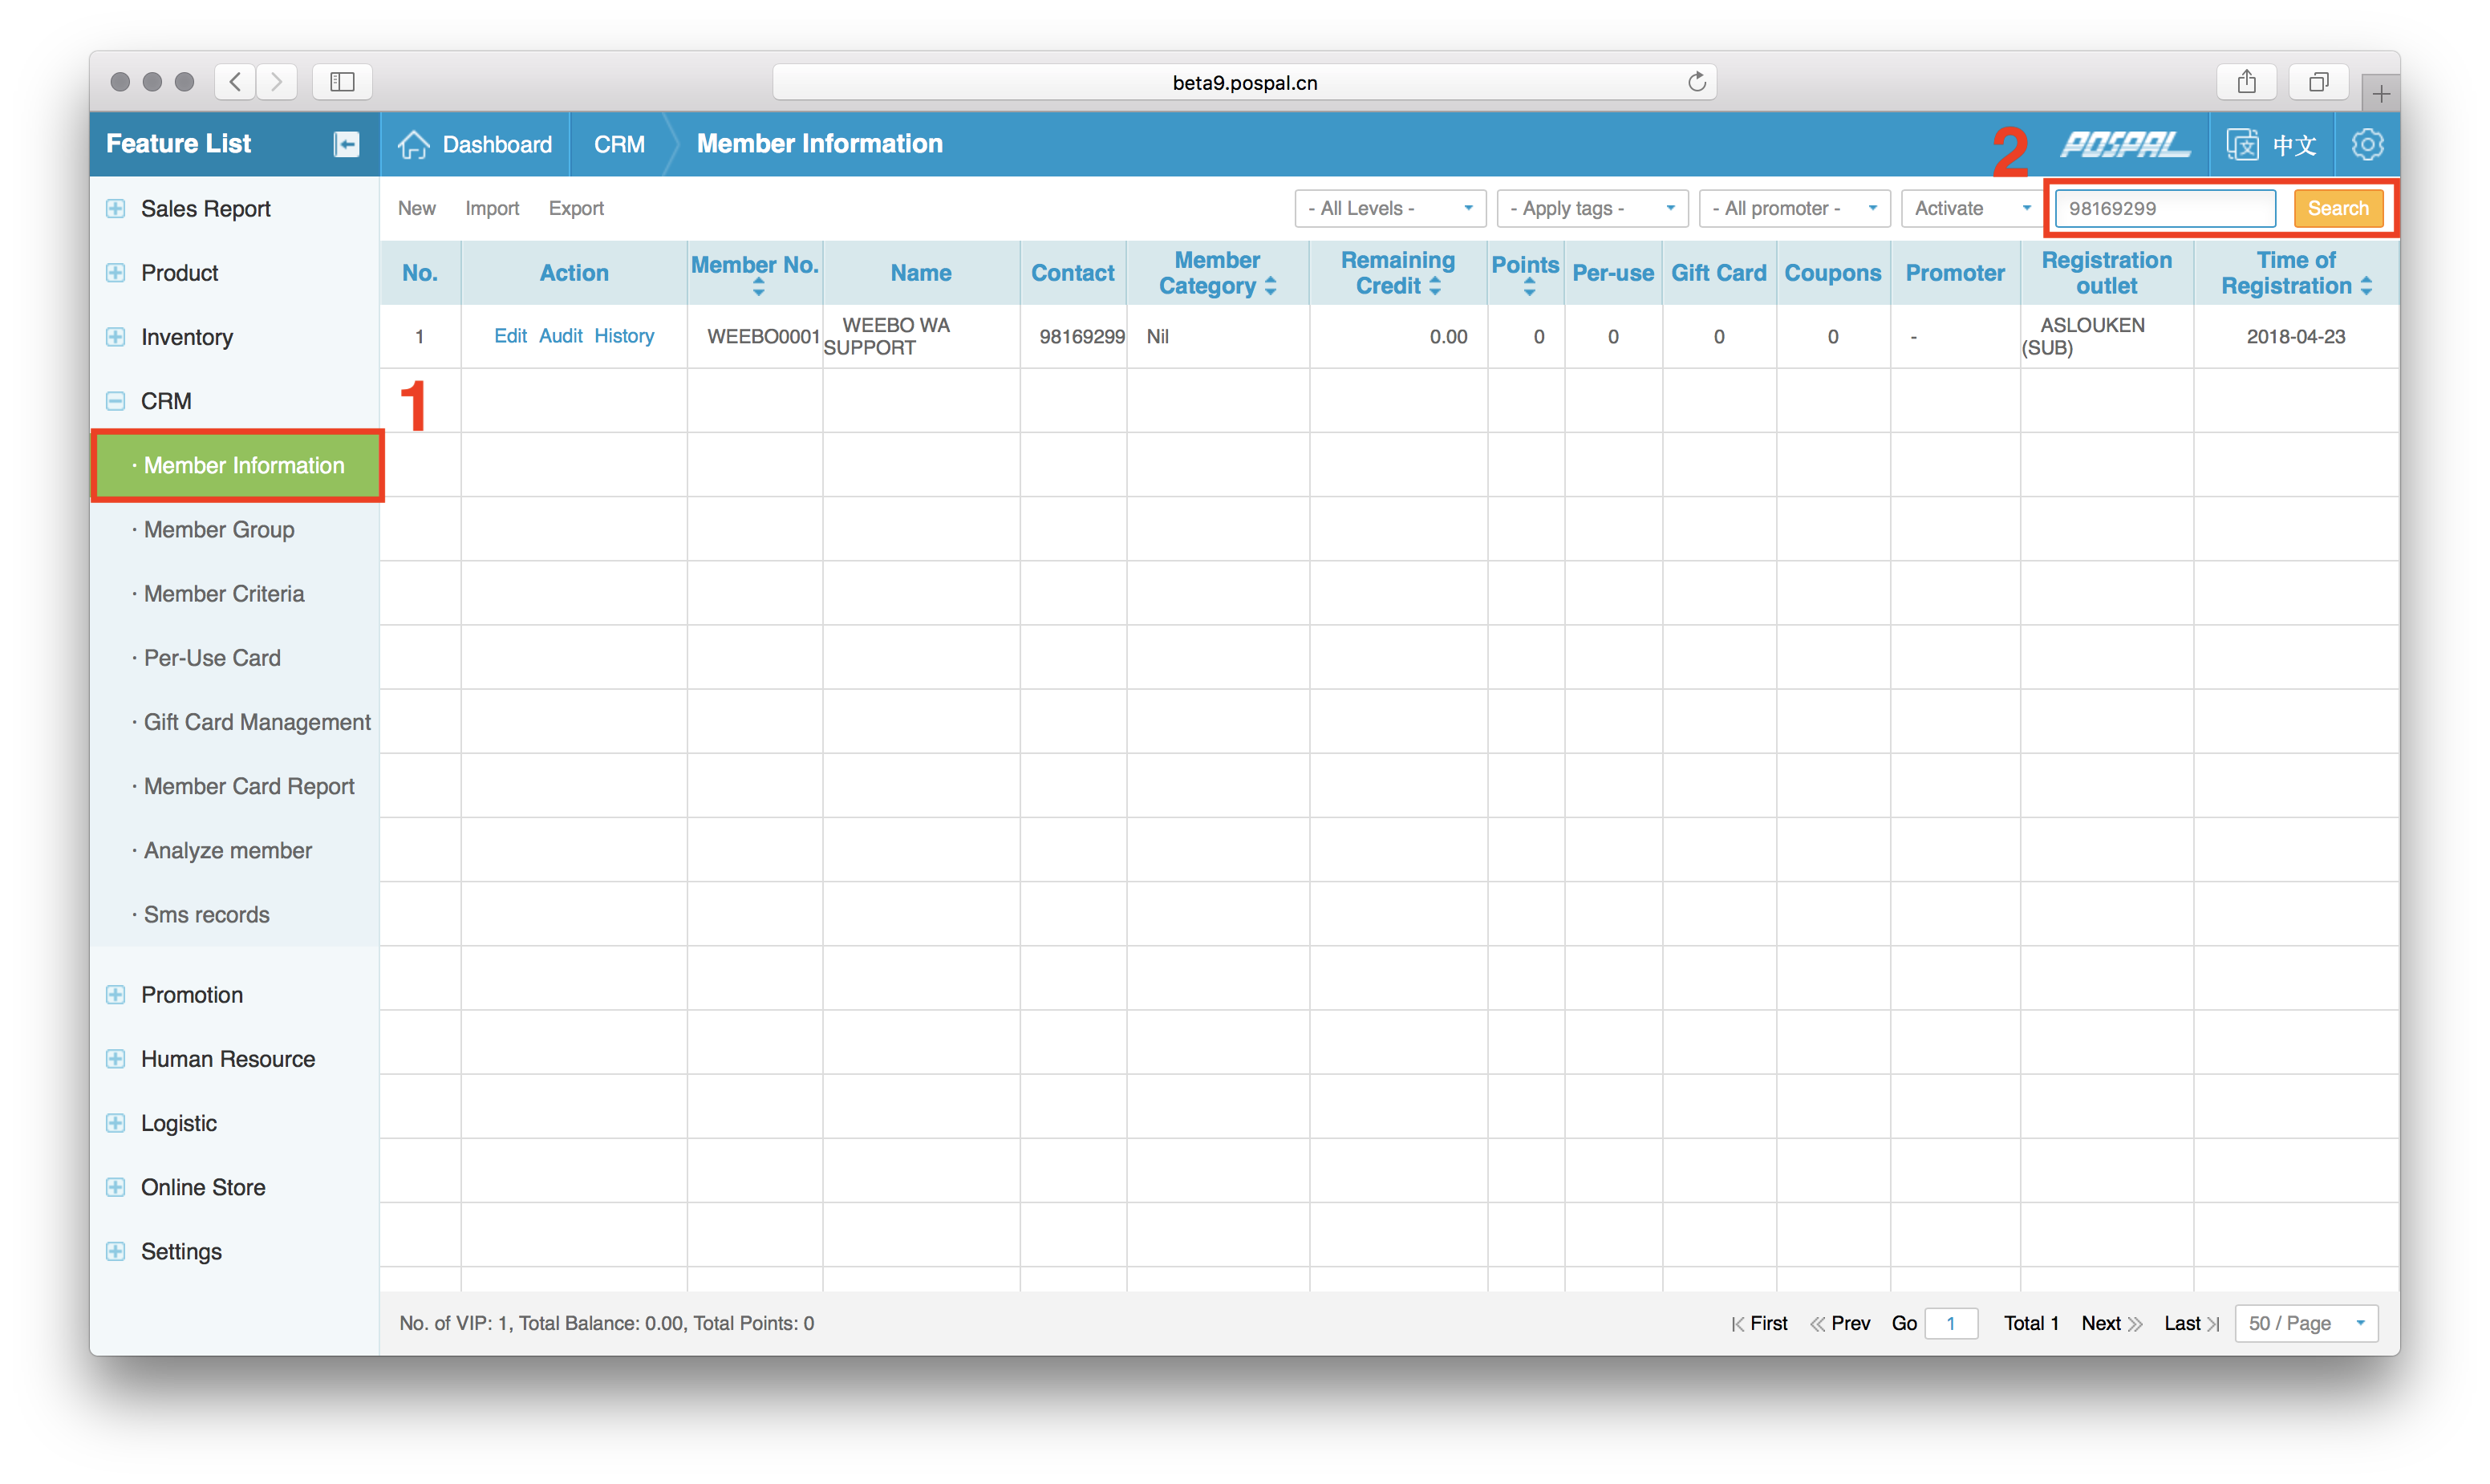The width and height of the screenshot is (2490, 1484).
Task: Sort by the Time of Registration column
Action: click(x=2366, y=286)
